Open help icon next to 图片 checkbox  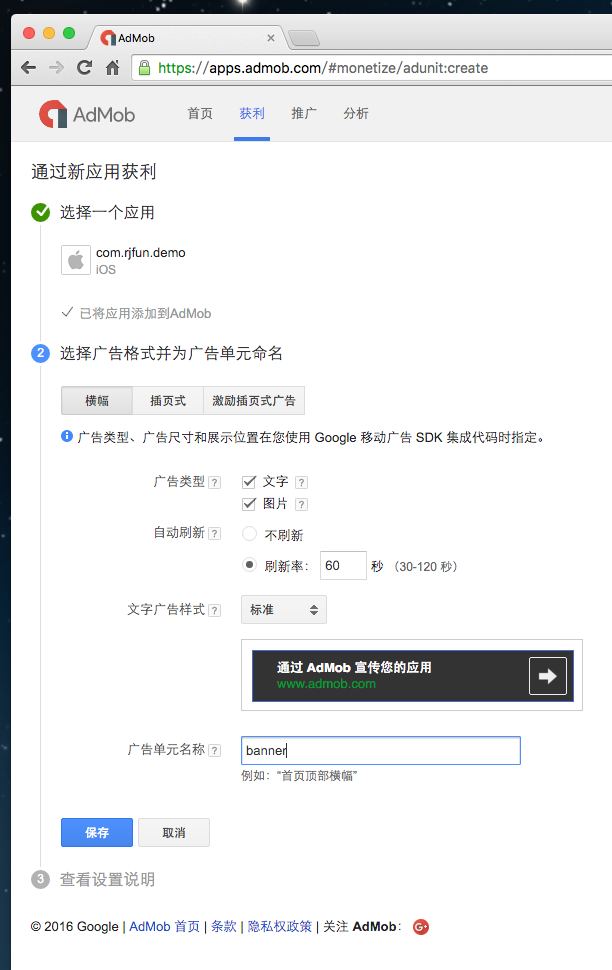301,505
